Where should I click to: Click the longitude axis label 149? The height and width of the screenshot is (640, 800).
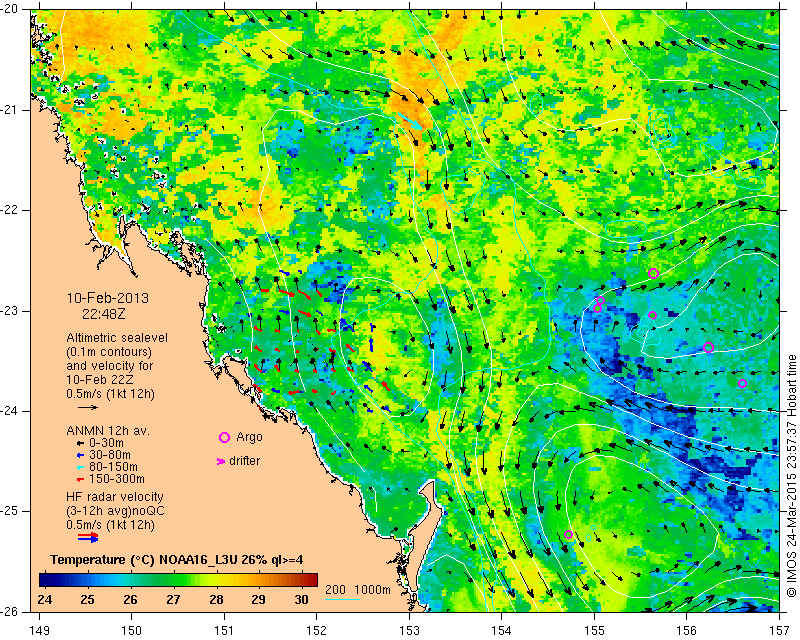[x=40, y=631]
